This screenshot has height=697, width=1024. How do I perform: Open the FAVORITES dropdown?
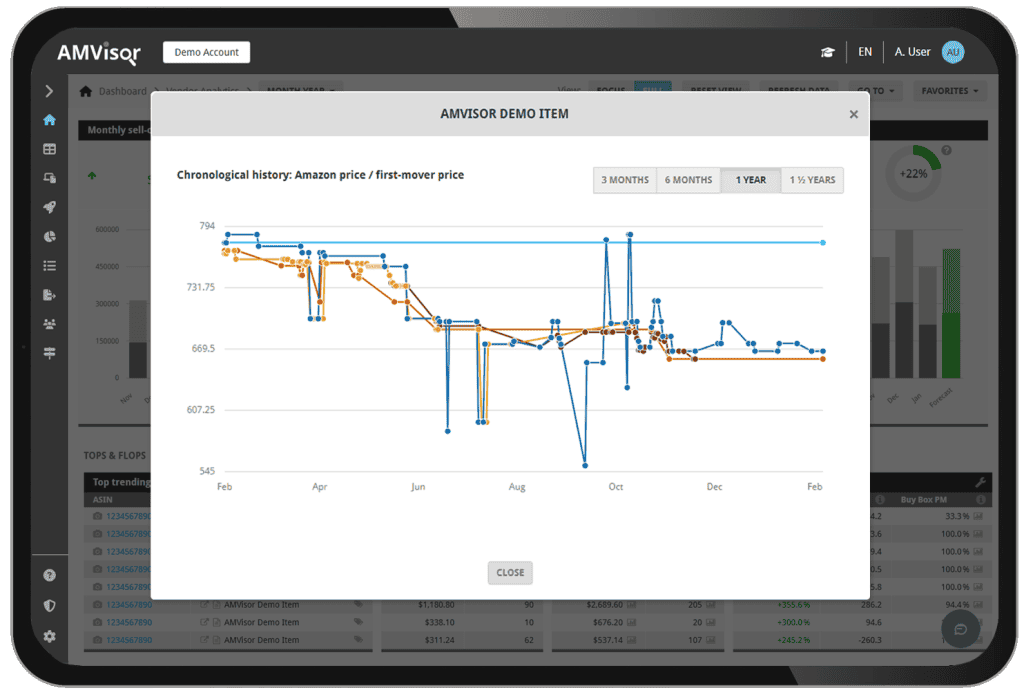click(948, 90)
